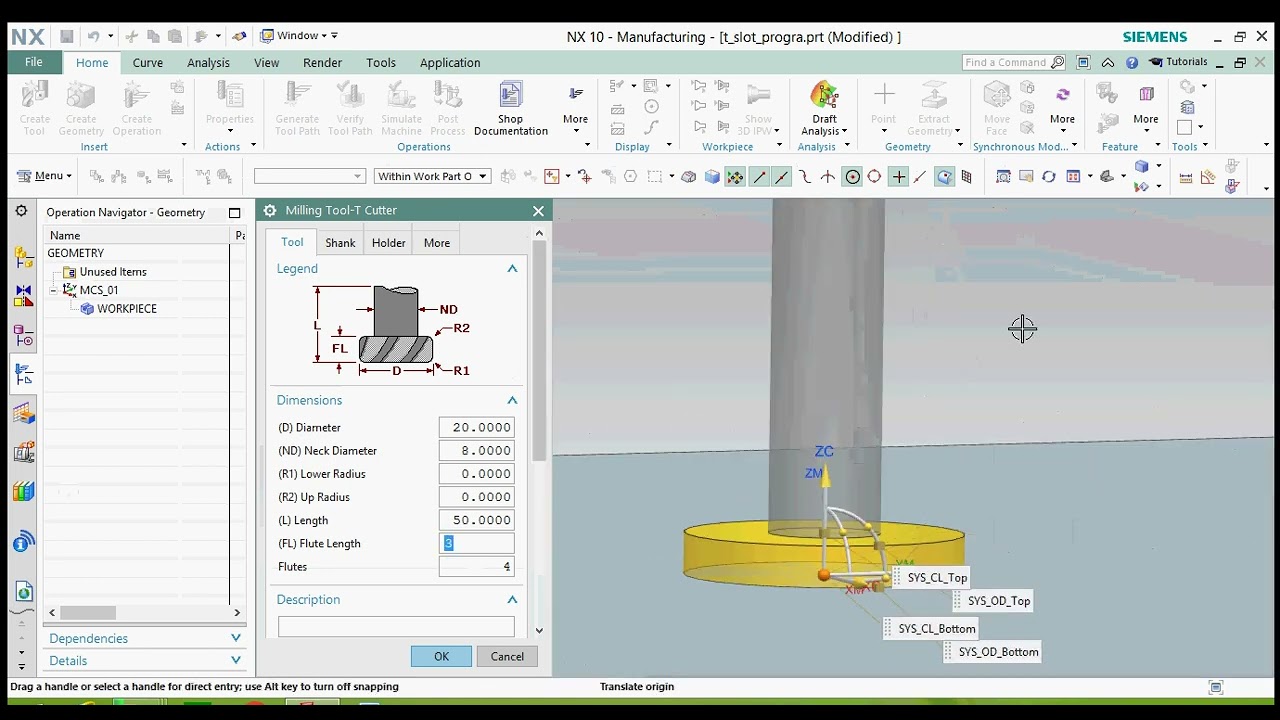
Task: Click the Milling Tool dialog gear icon
Action: pyautogui.click(x=270, y=210)
